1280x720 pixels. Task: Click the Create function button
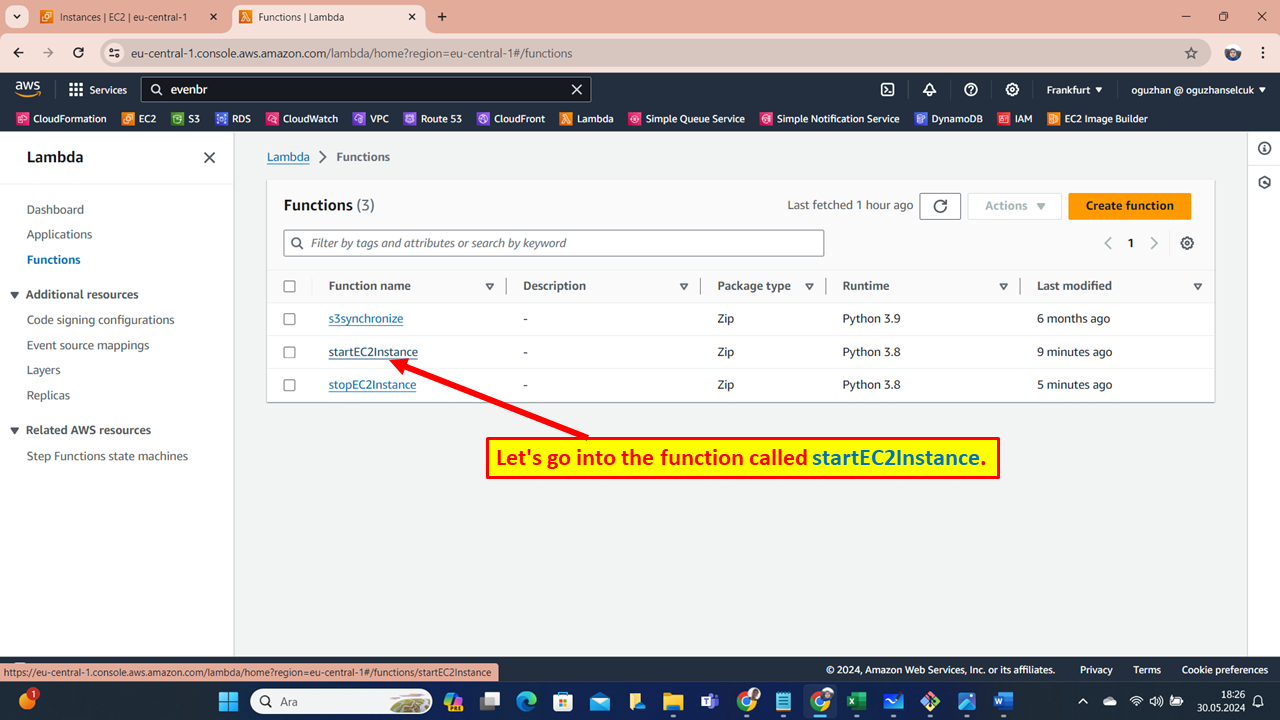tap(1129, 205)
